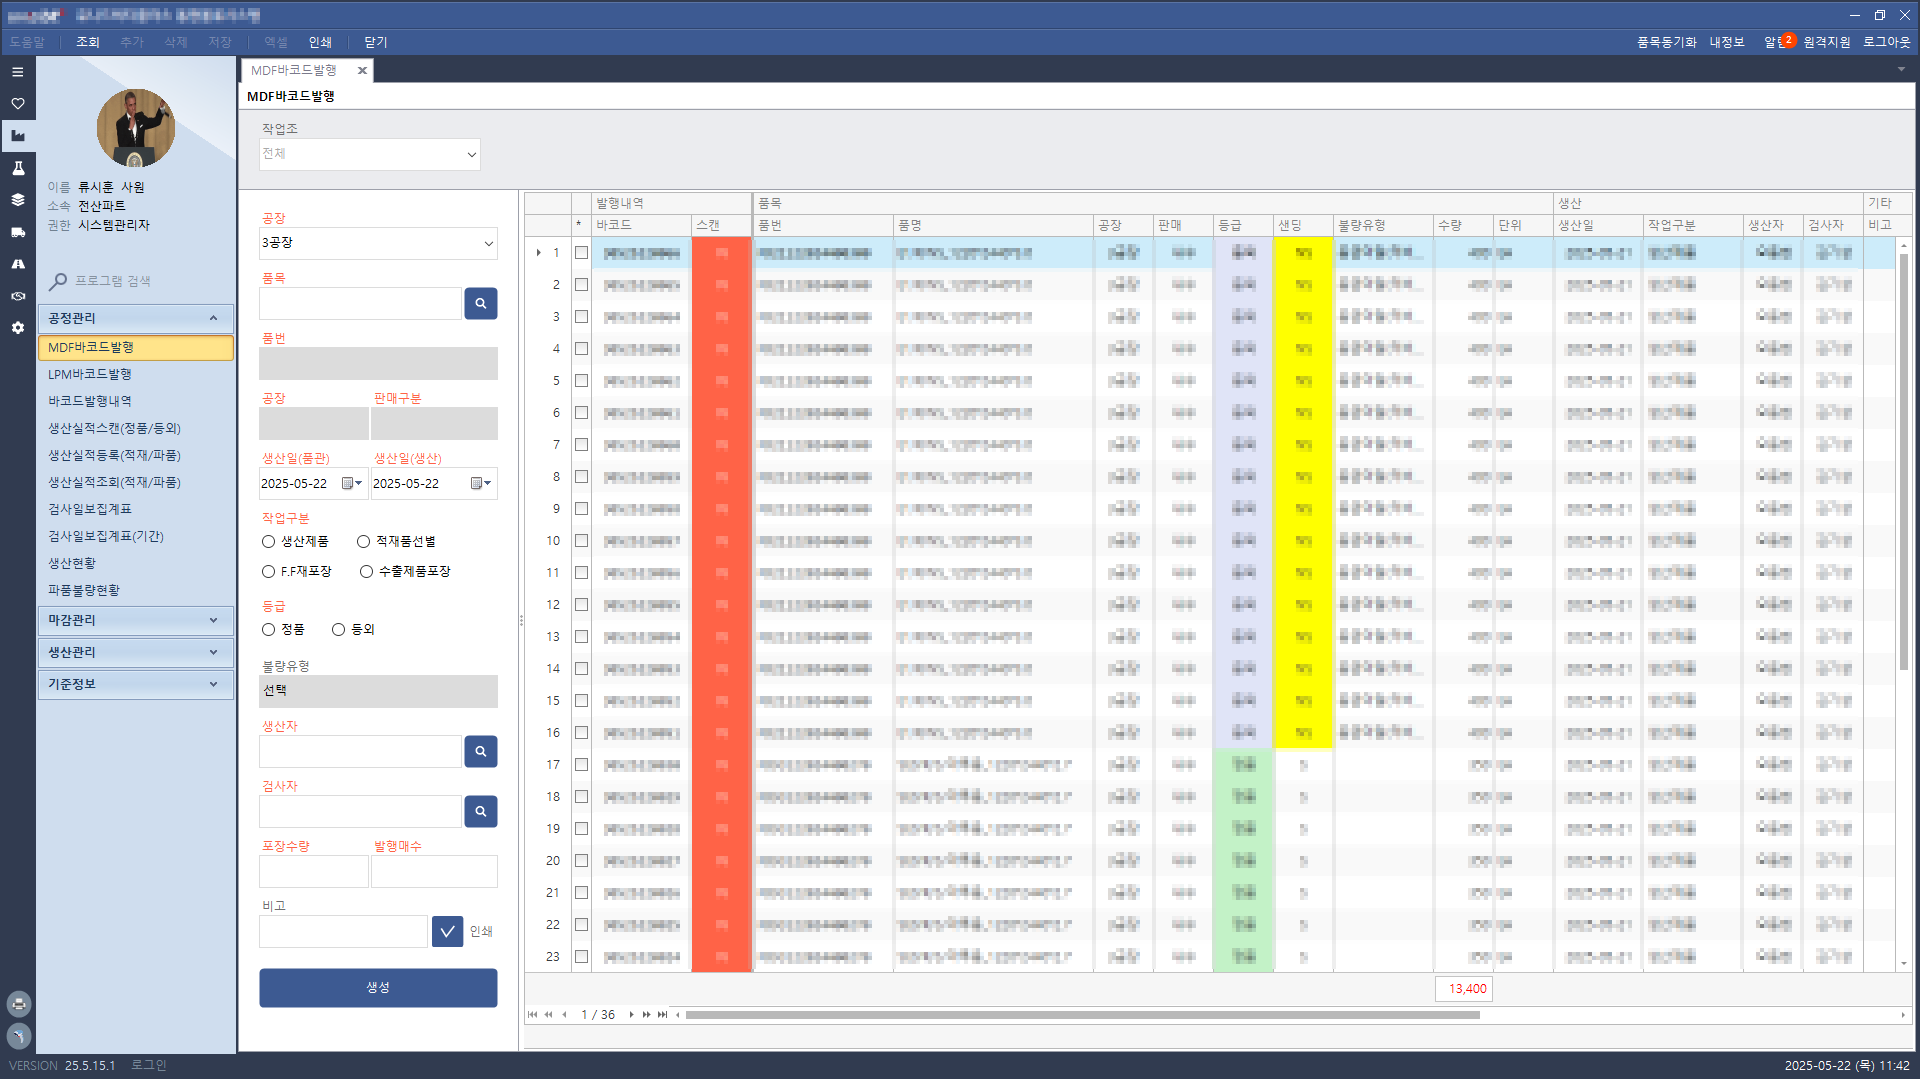Select the 수출제품포장 radio button
Screen dimensions: 1920x1079
(x=366, y=571)
